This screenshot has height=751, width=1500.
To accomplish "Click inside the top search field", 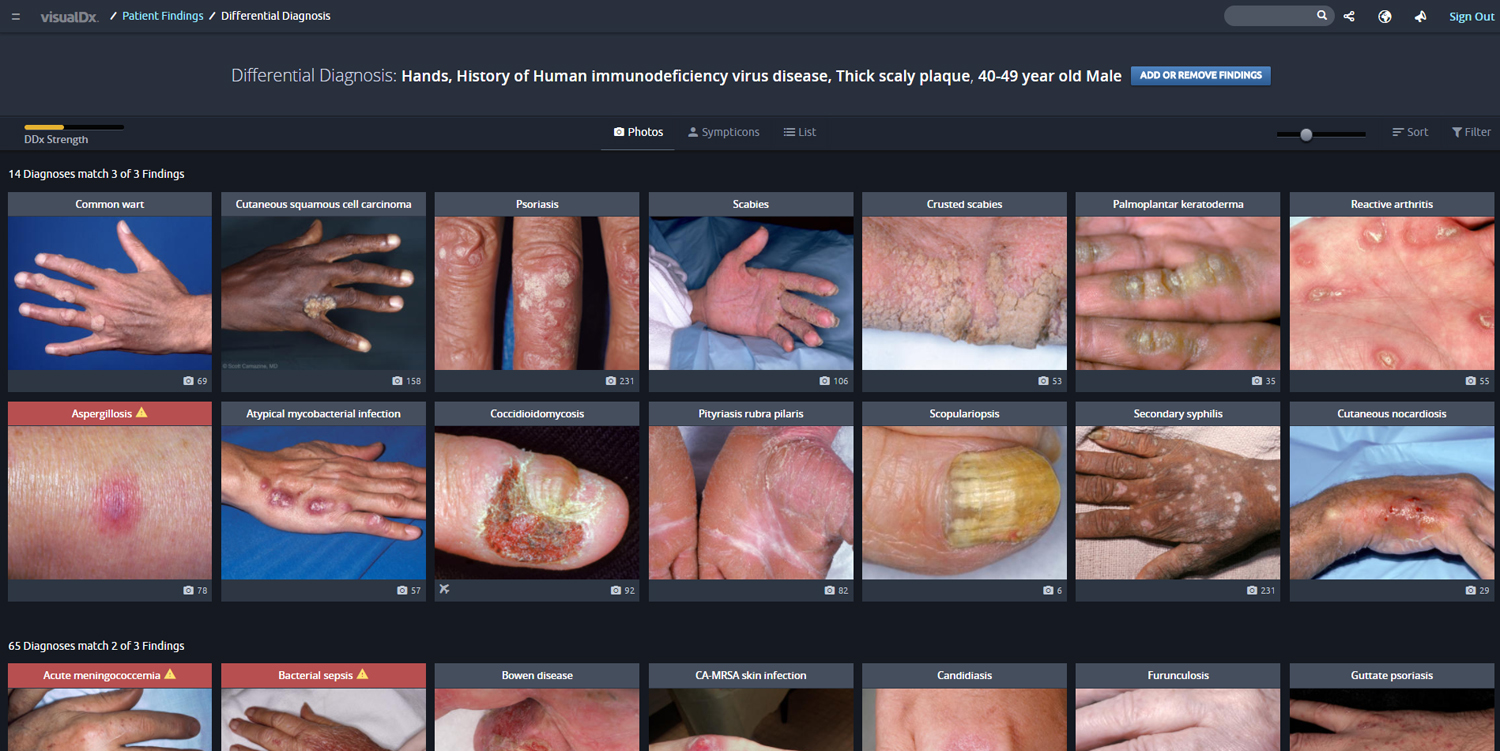I will (1268, 16).
